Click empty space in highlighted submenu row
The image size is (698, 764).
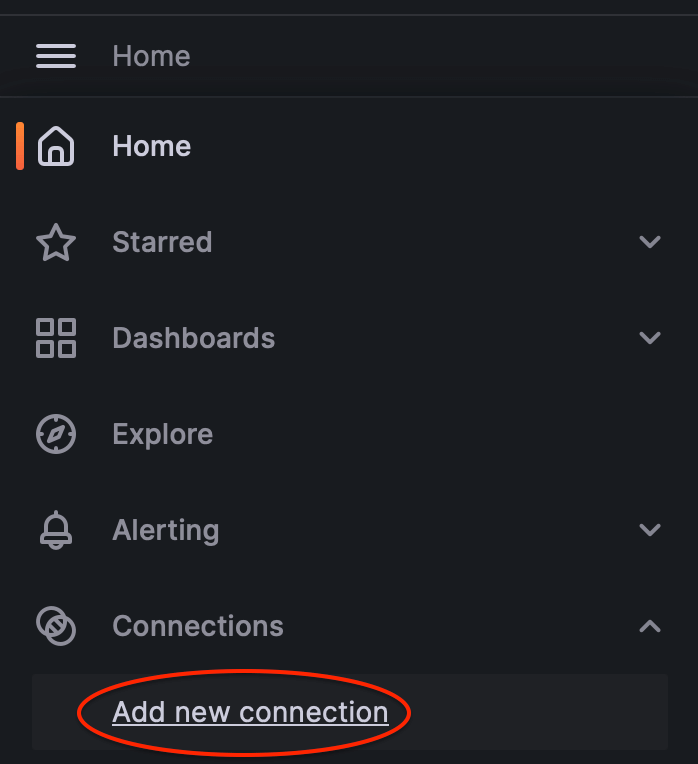pyautogui.click(x=540, y=712)
